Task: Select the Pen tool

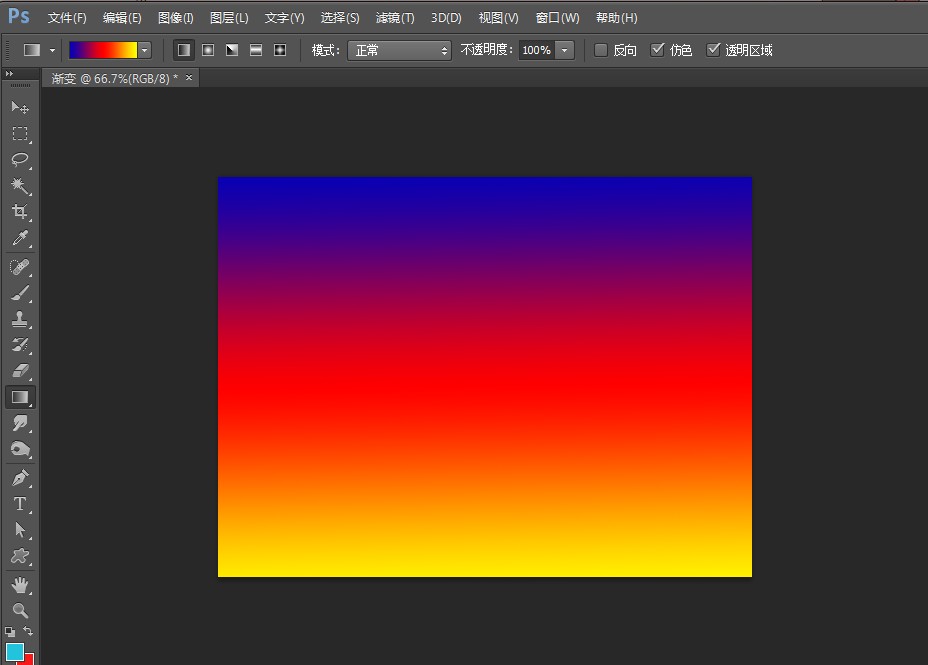Action: click(x=20, y=477)
